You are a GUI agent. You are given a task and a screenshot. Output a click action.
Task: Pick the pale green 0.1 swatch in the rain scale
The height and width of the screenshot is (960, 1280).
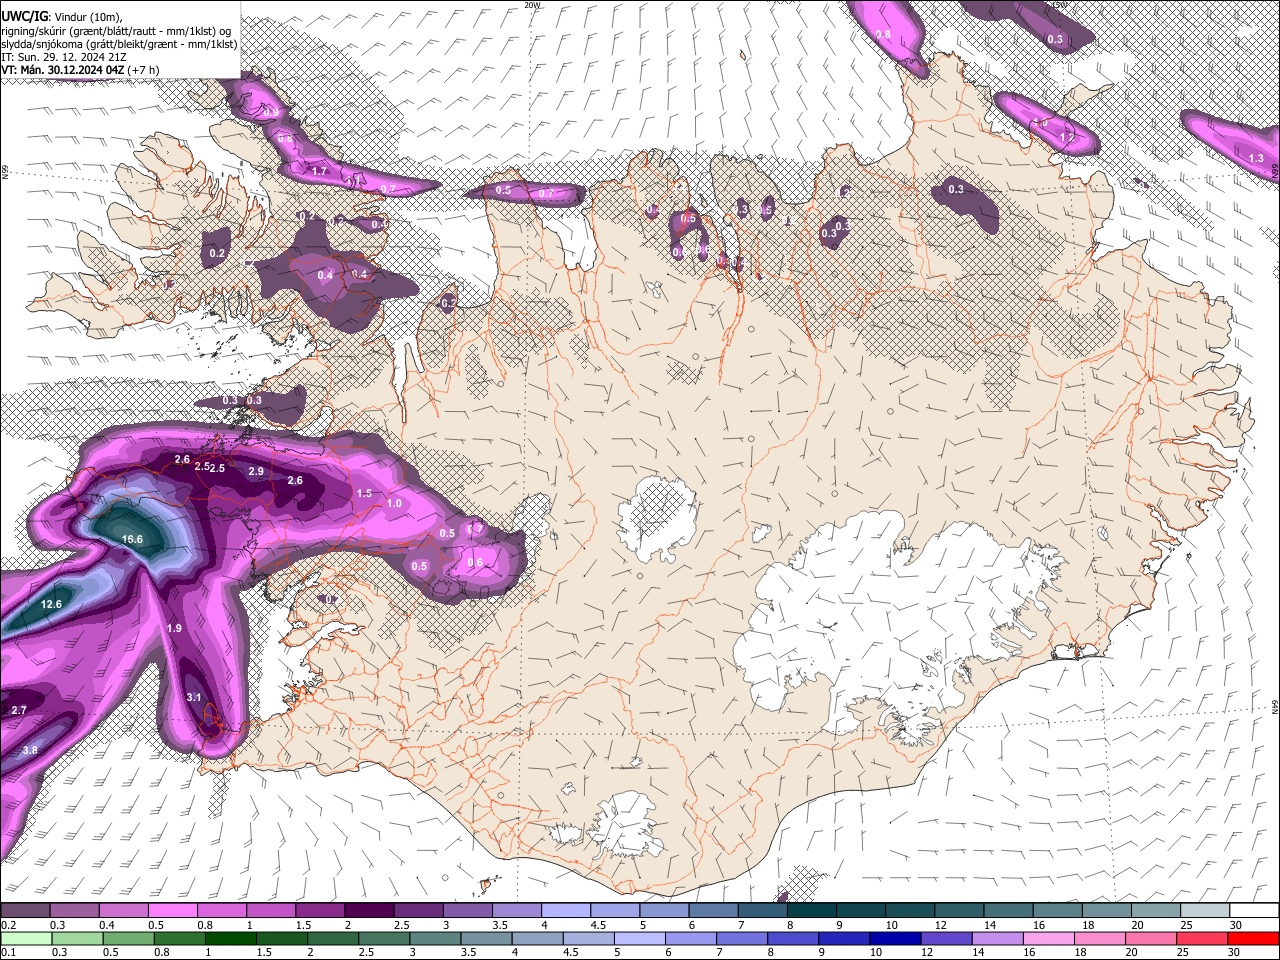pos(26,938)
